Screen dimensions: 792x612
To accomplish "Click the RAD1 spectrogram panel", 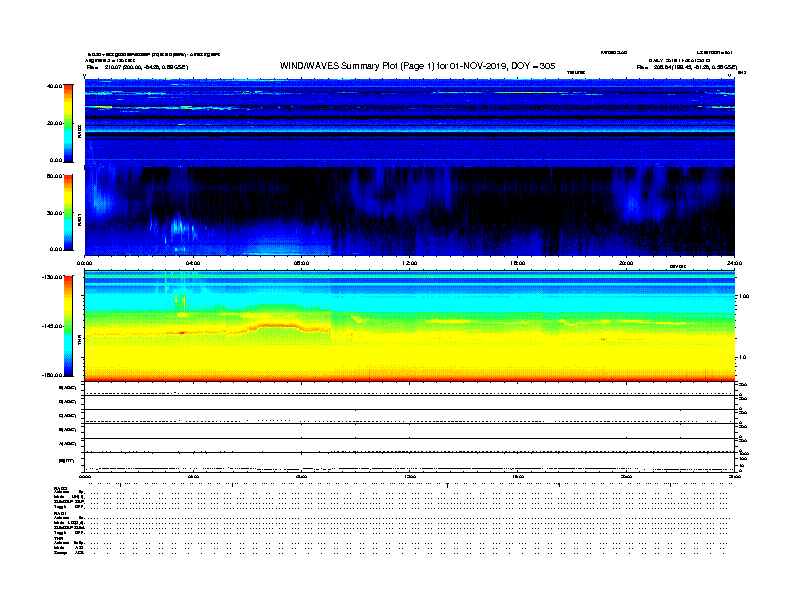I will 410,211.
